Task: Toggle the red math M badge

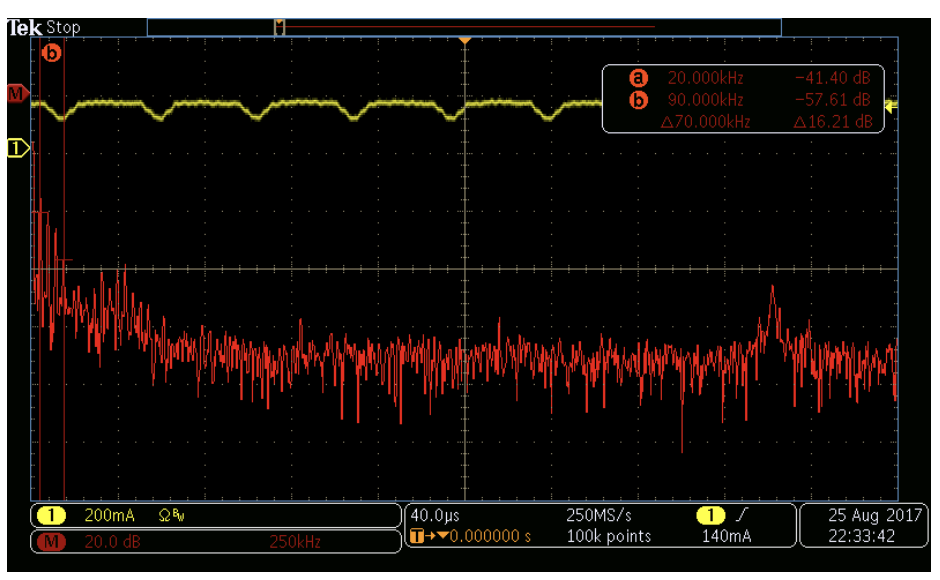Action: pyautogui.click(x=51, y=542)
